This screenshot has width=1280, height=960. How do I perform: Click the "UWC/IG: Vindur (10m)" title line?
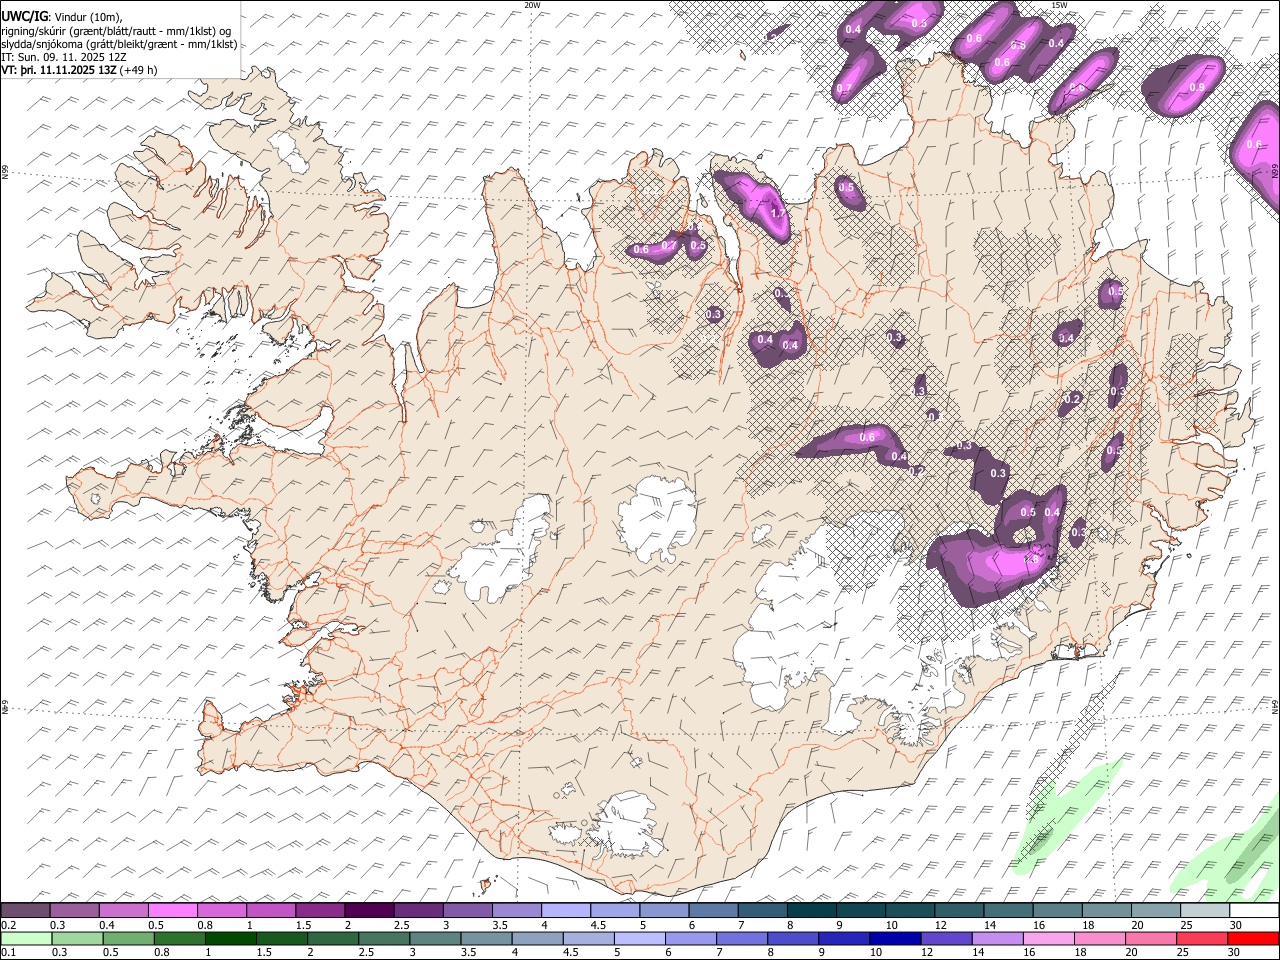[62, 16]
